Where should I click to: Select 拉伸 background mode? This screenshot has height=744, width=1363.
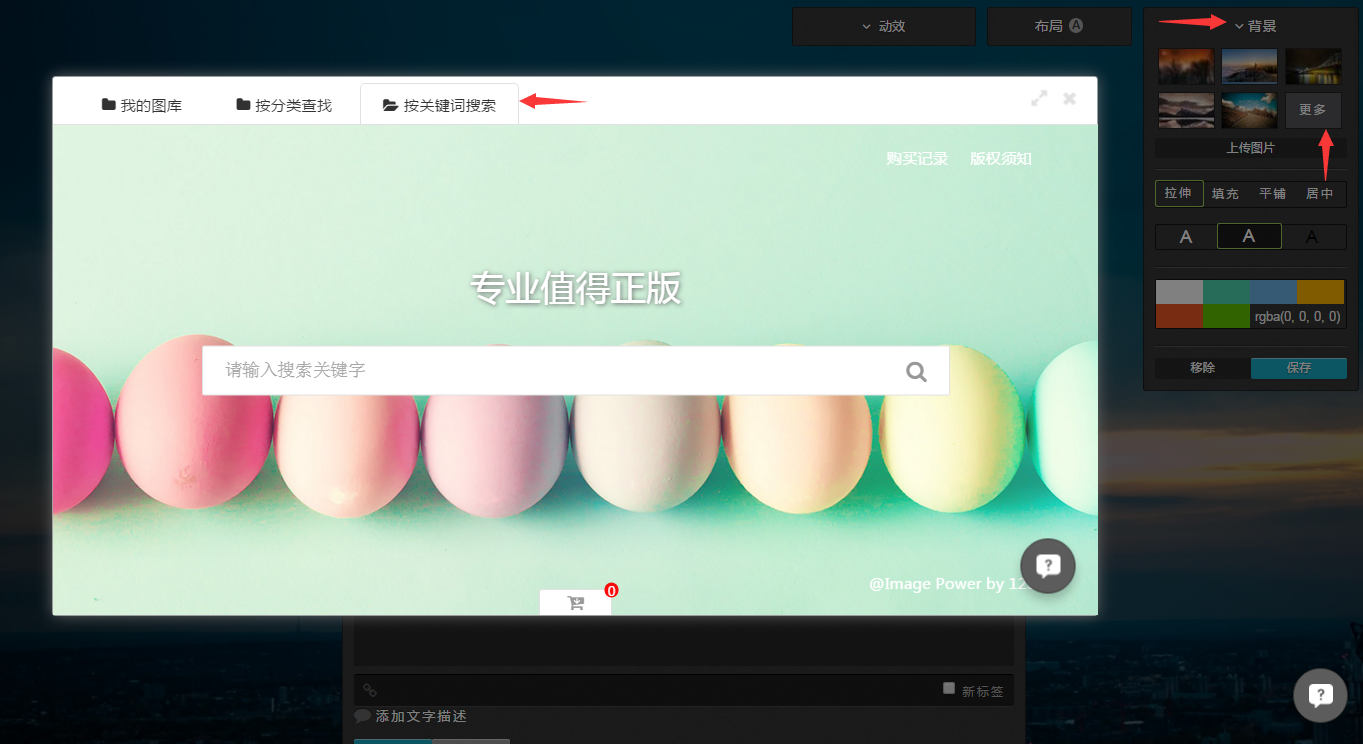click(x=1178, y=193)
